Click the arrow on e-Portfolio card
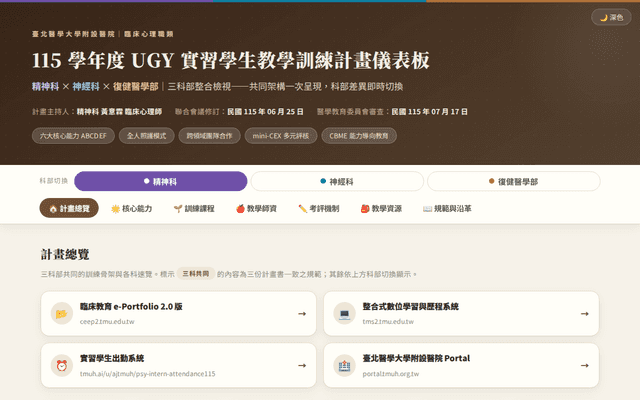This screenshot has height=400, width=640. coord(302,313)
